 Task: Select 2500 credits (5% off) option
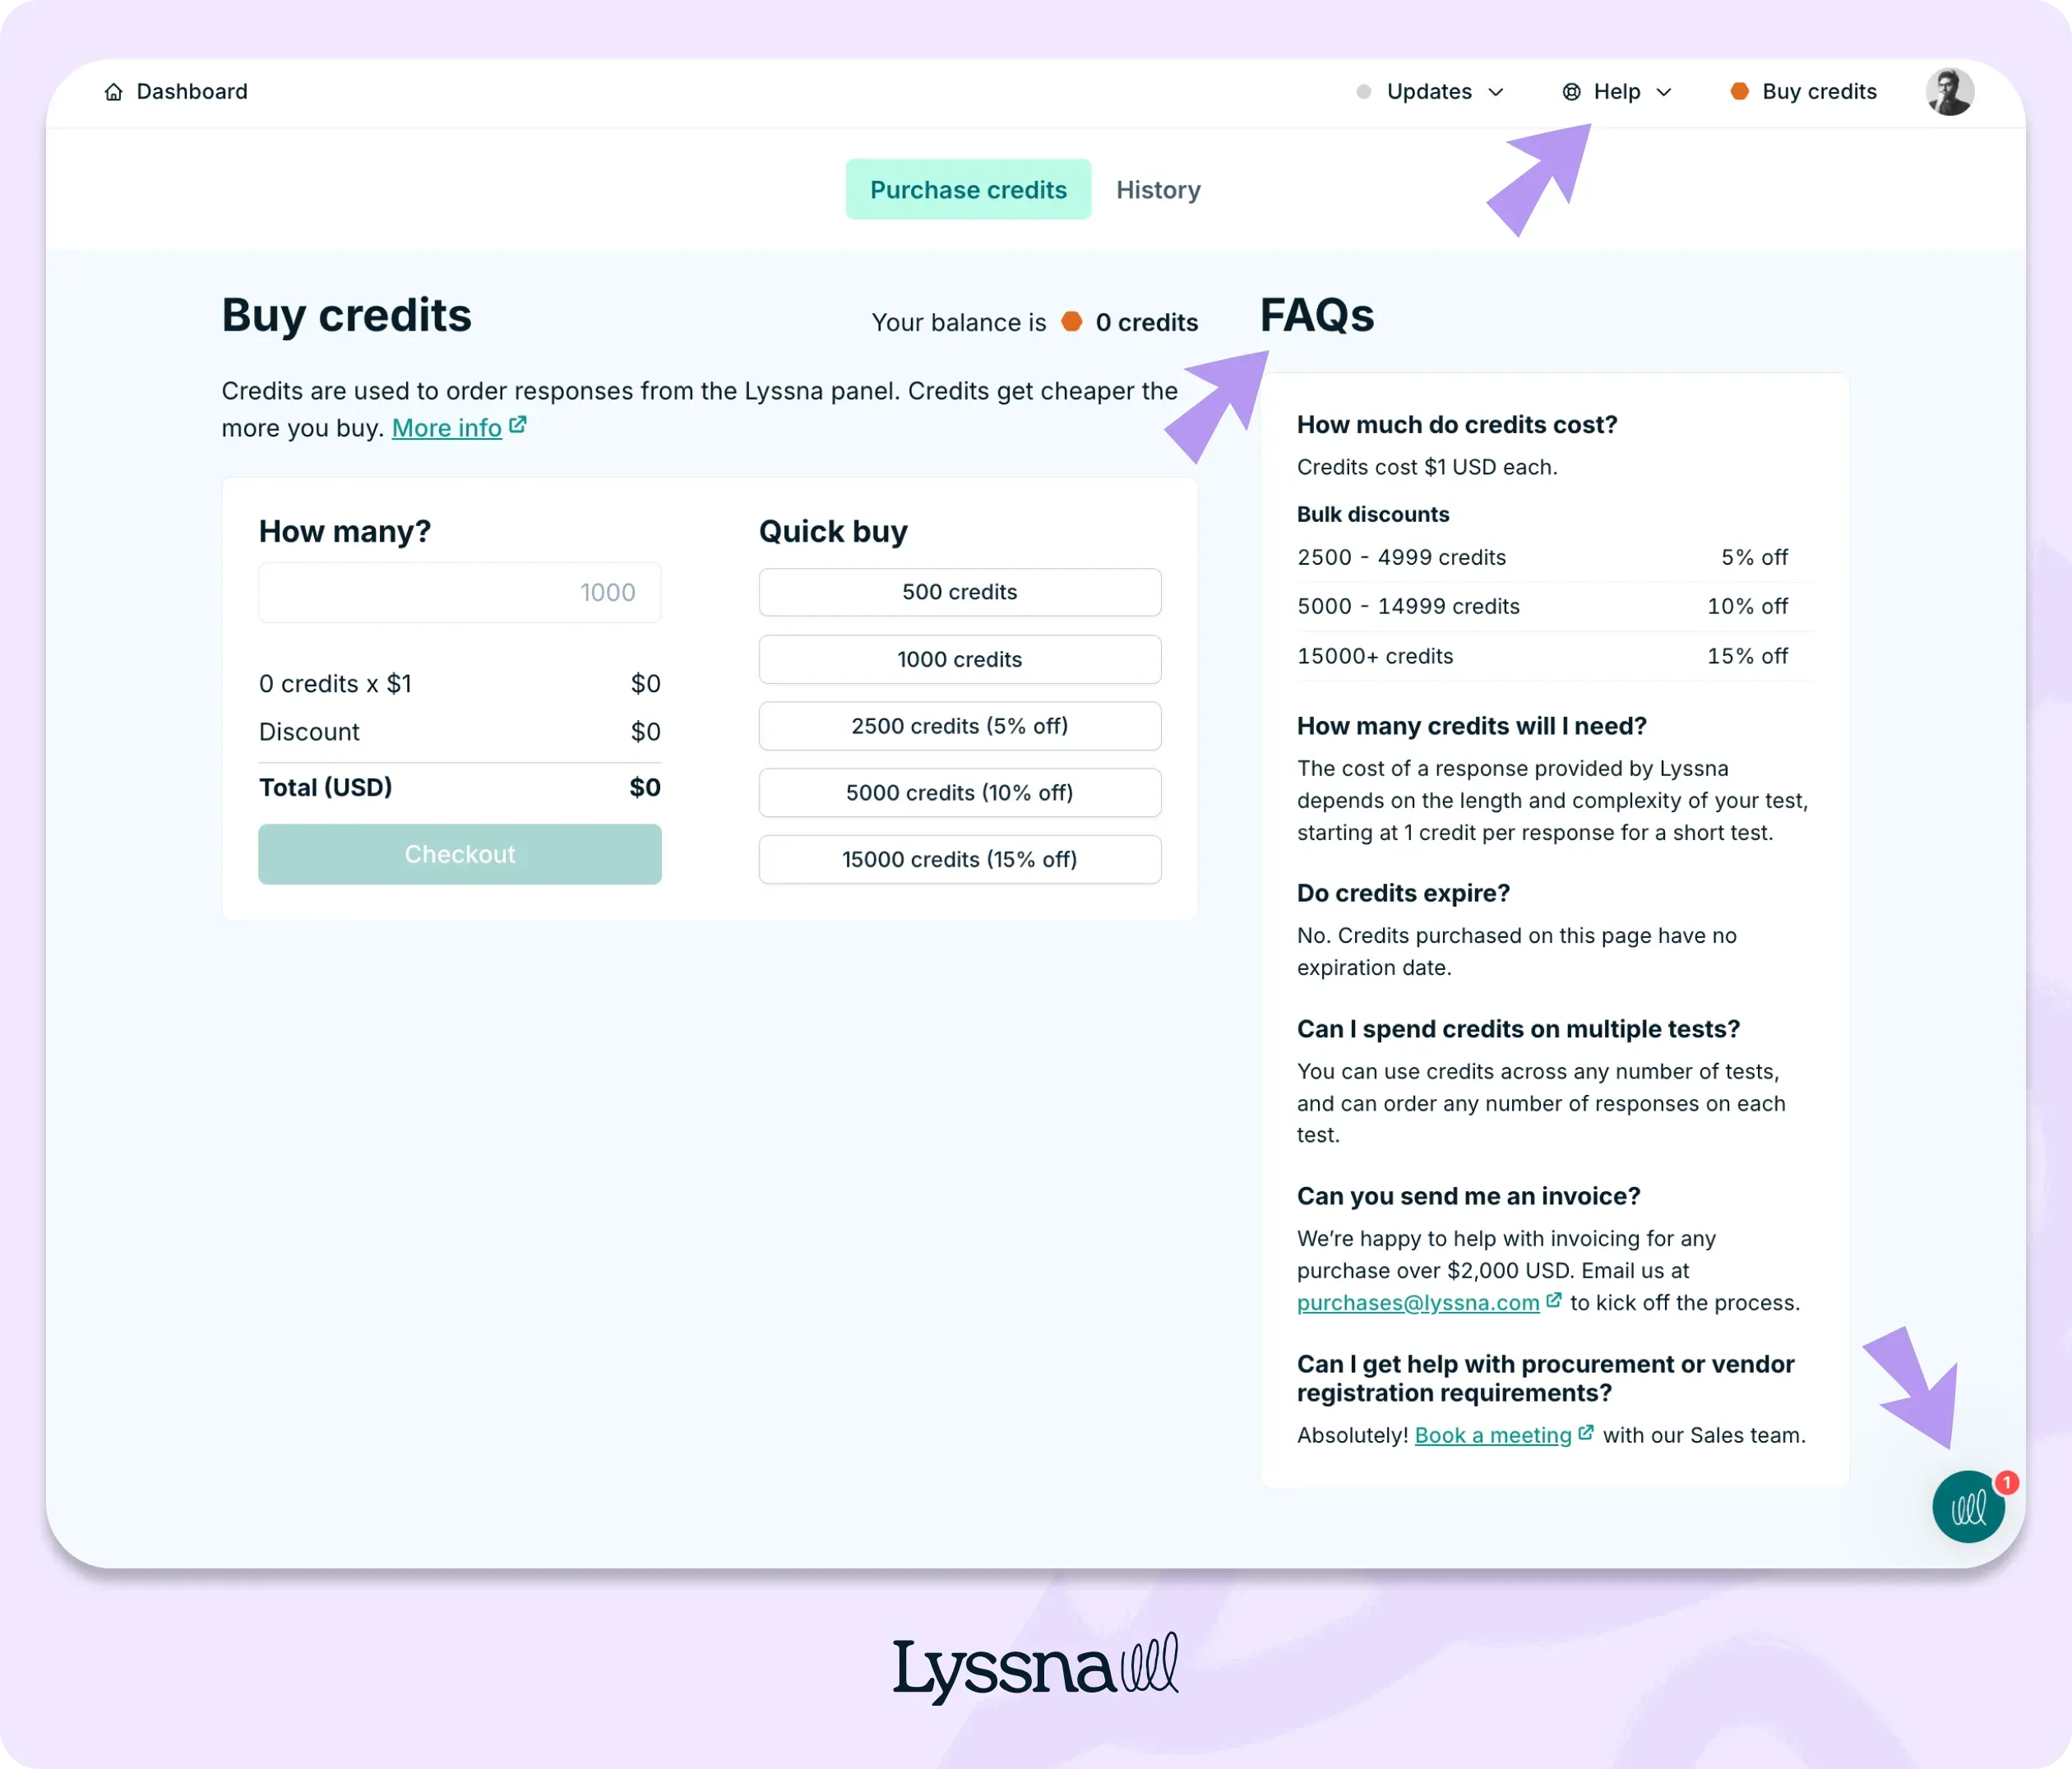click(x=959, y=726)
